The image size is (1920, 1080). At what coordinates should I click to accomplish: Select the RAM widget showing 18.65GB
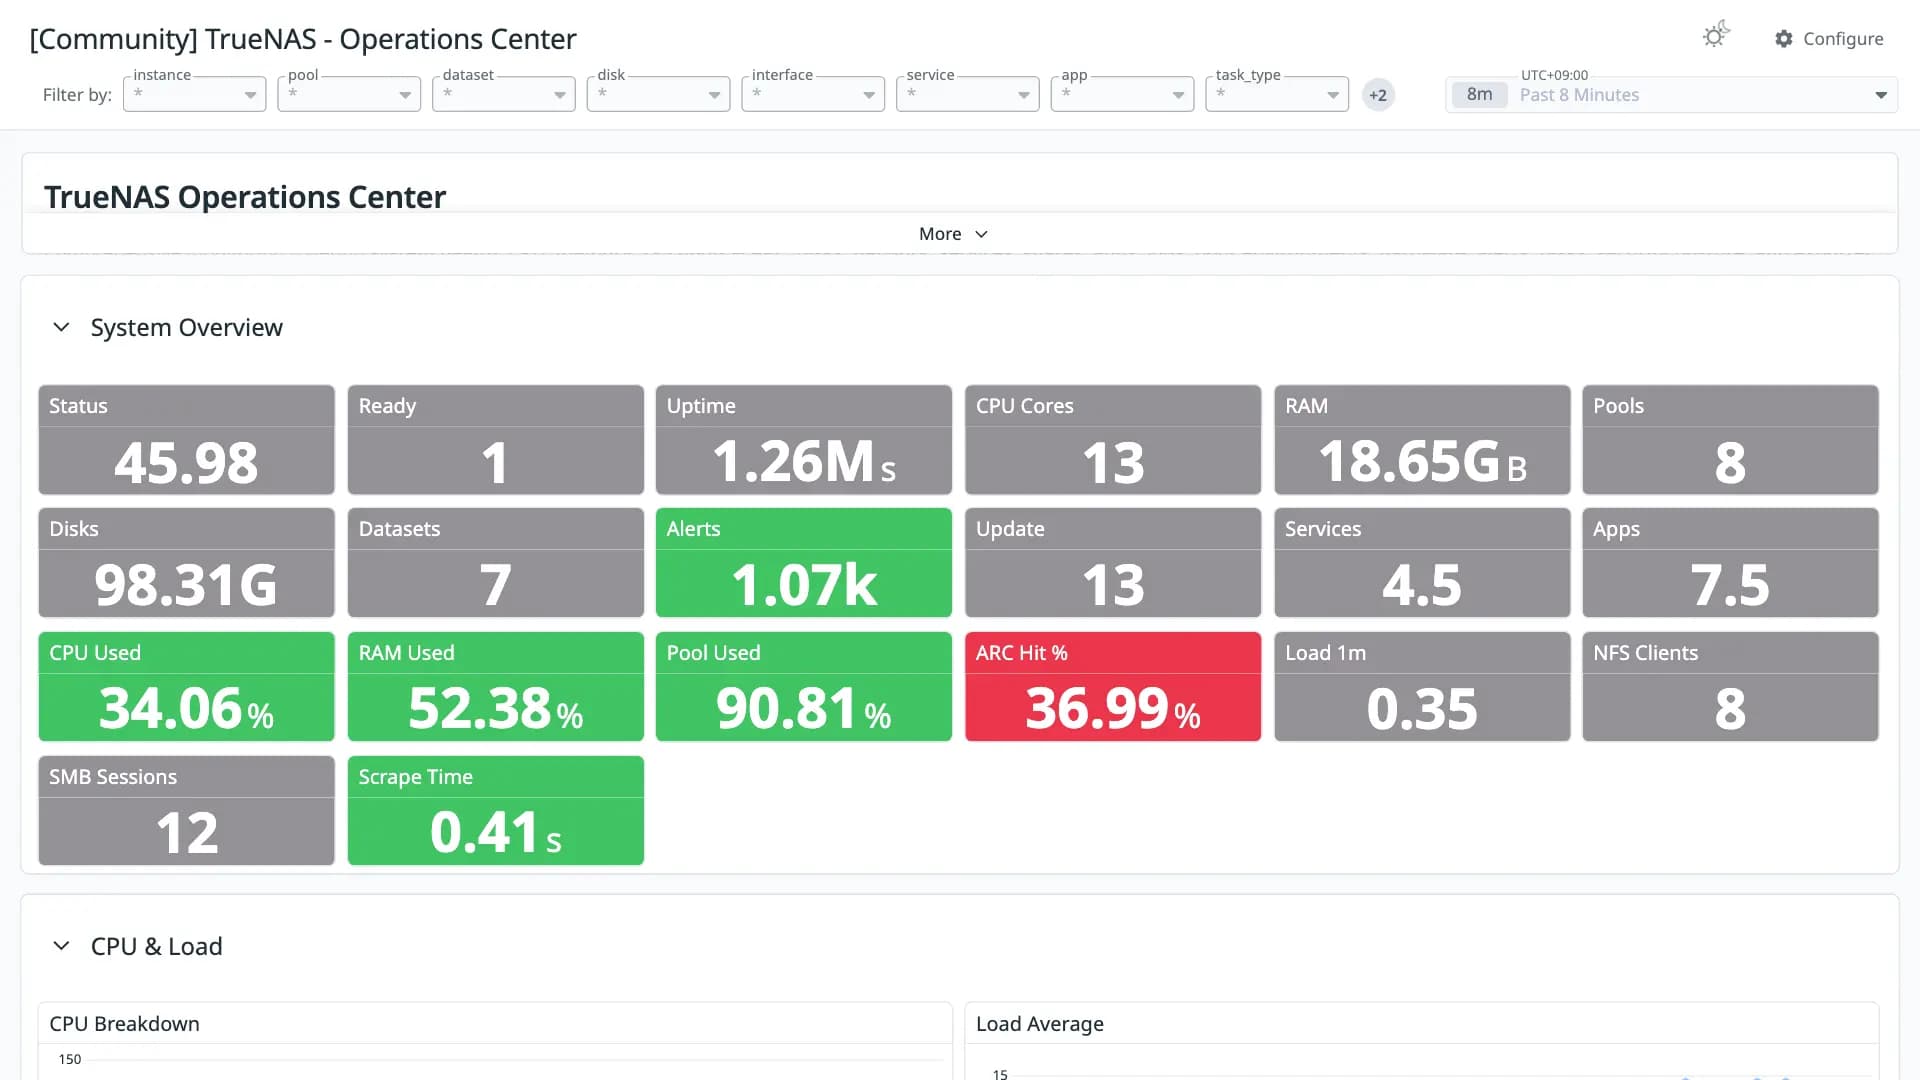1422,440
